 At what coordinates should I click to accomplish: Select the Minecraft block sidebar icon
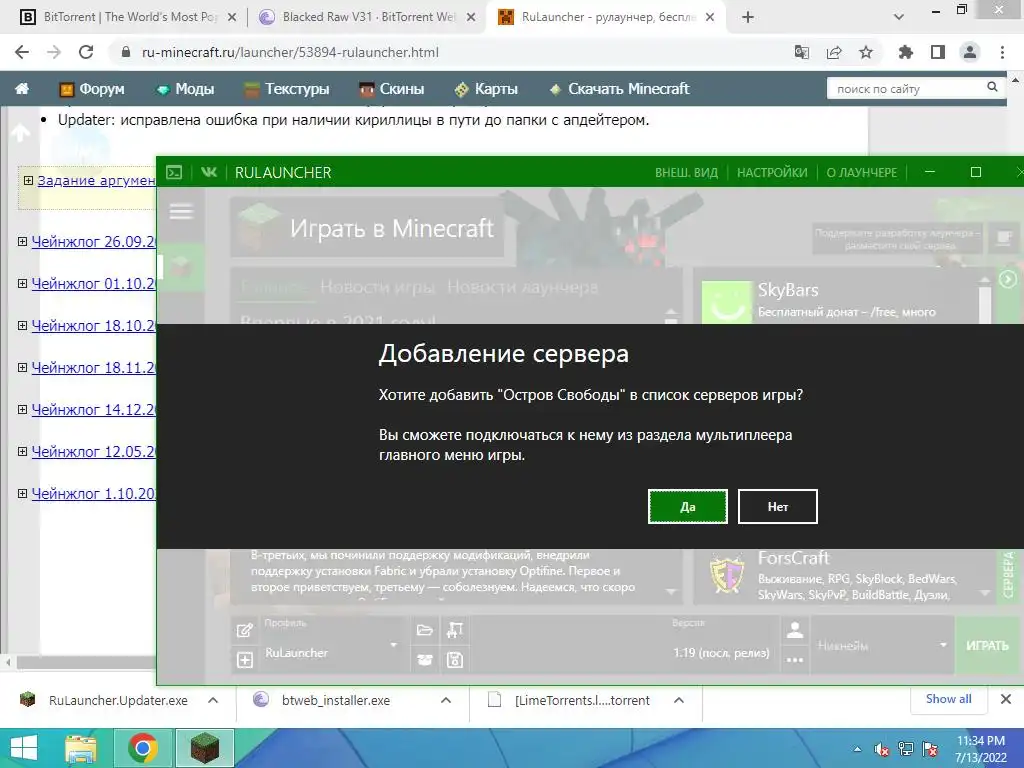(181, 266)
